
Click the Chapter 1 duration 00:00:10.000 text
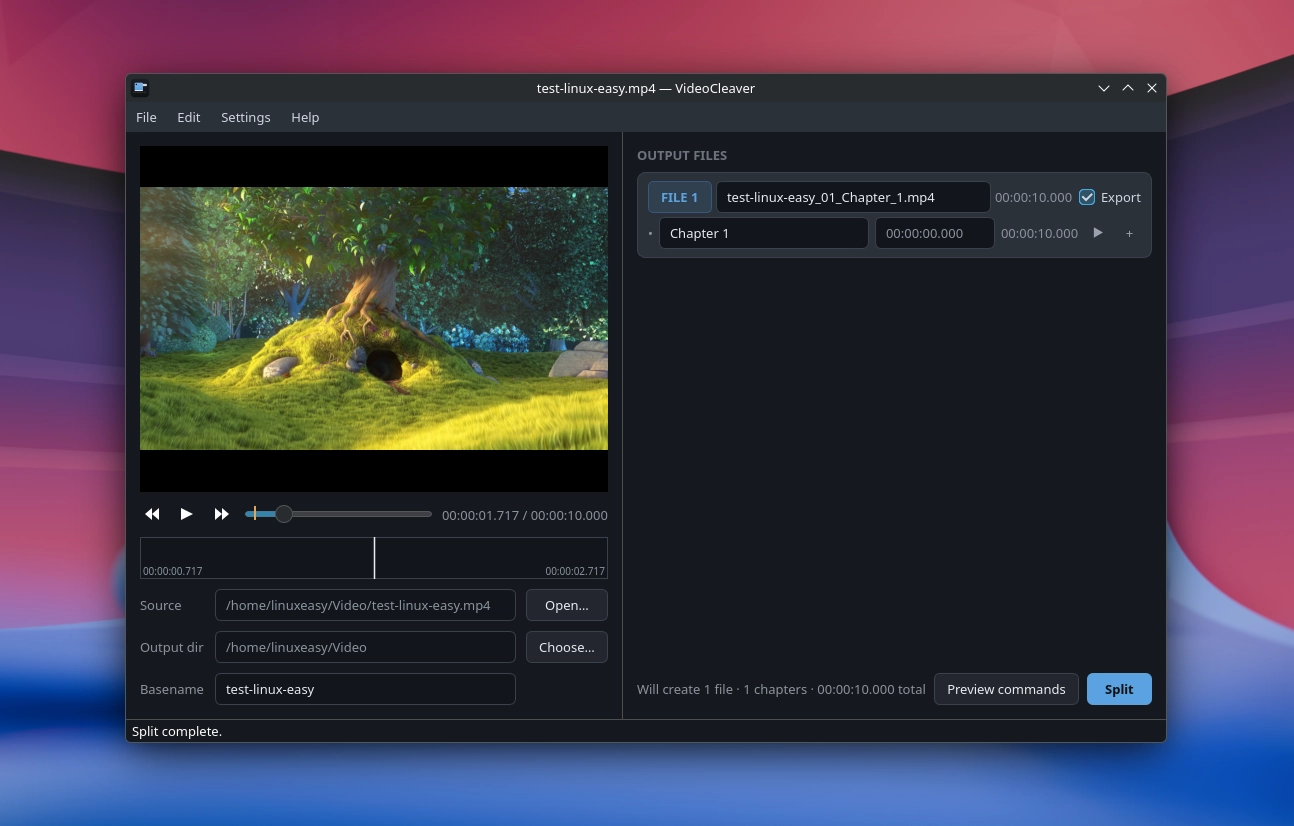(x=1039, y=233)
